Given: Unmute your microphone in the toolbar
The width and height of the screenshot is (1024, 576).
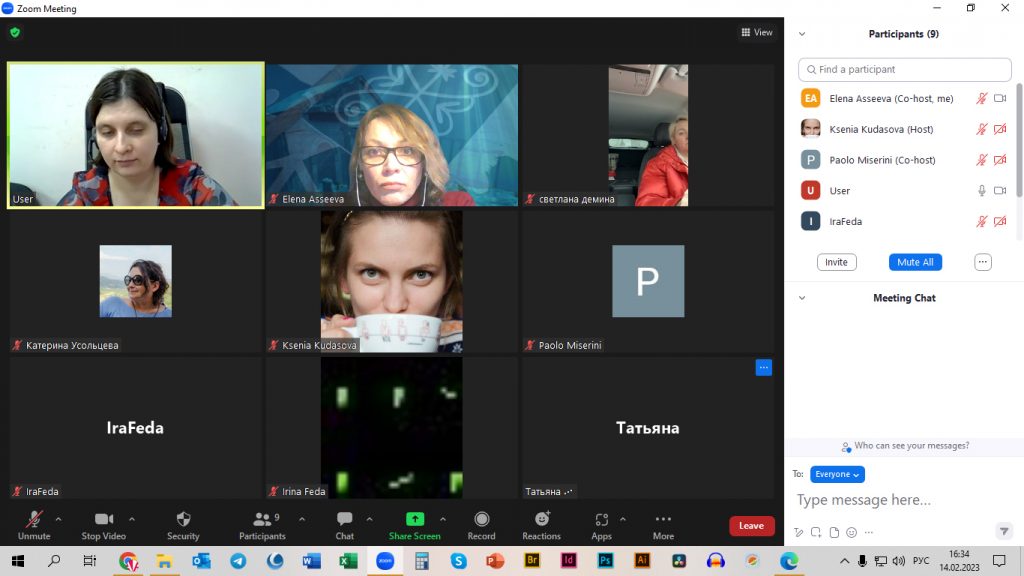Looking at the screenshot, I should [x=34, y=520].
